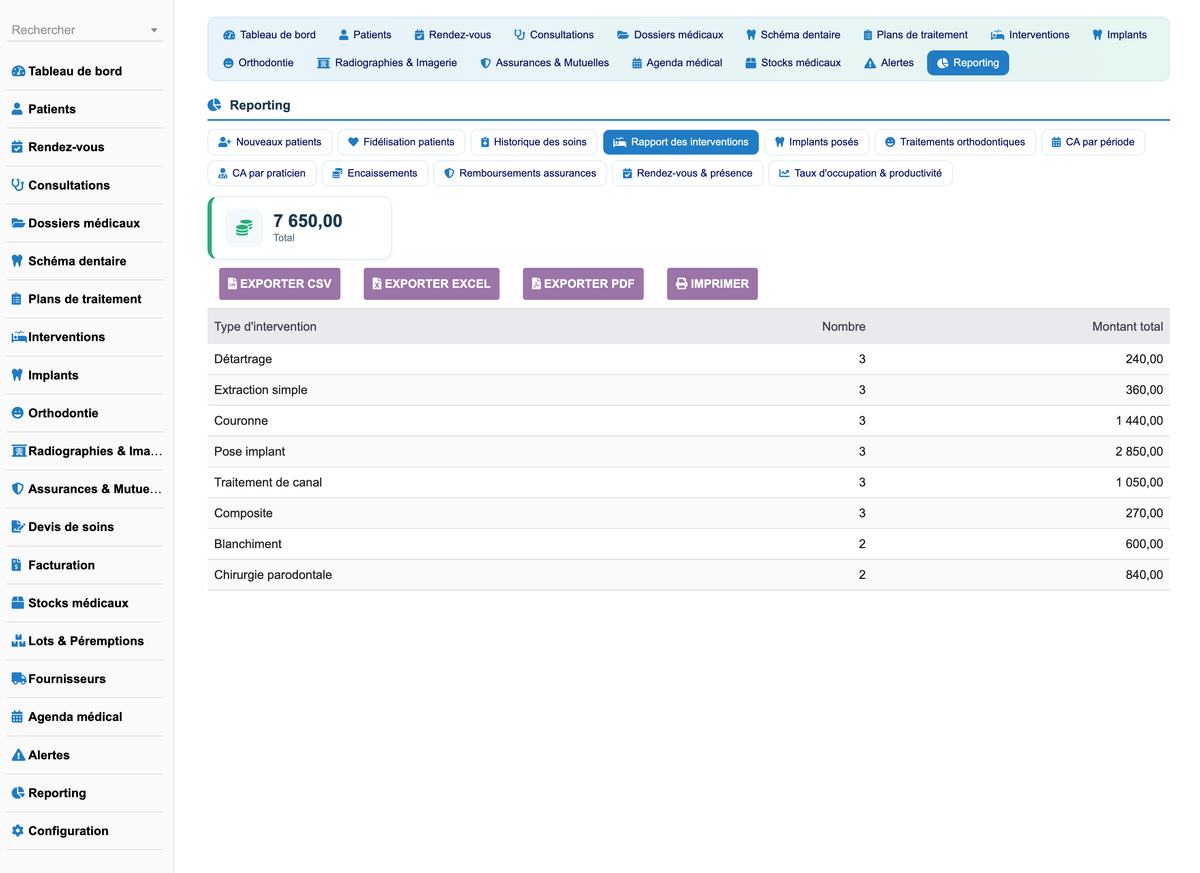Select Rapport des interventions report tab
Image resolution: width=1200 pixels, height=873 pixels.
point(681,142)
